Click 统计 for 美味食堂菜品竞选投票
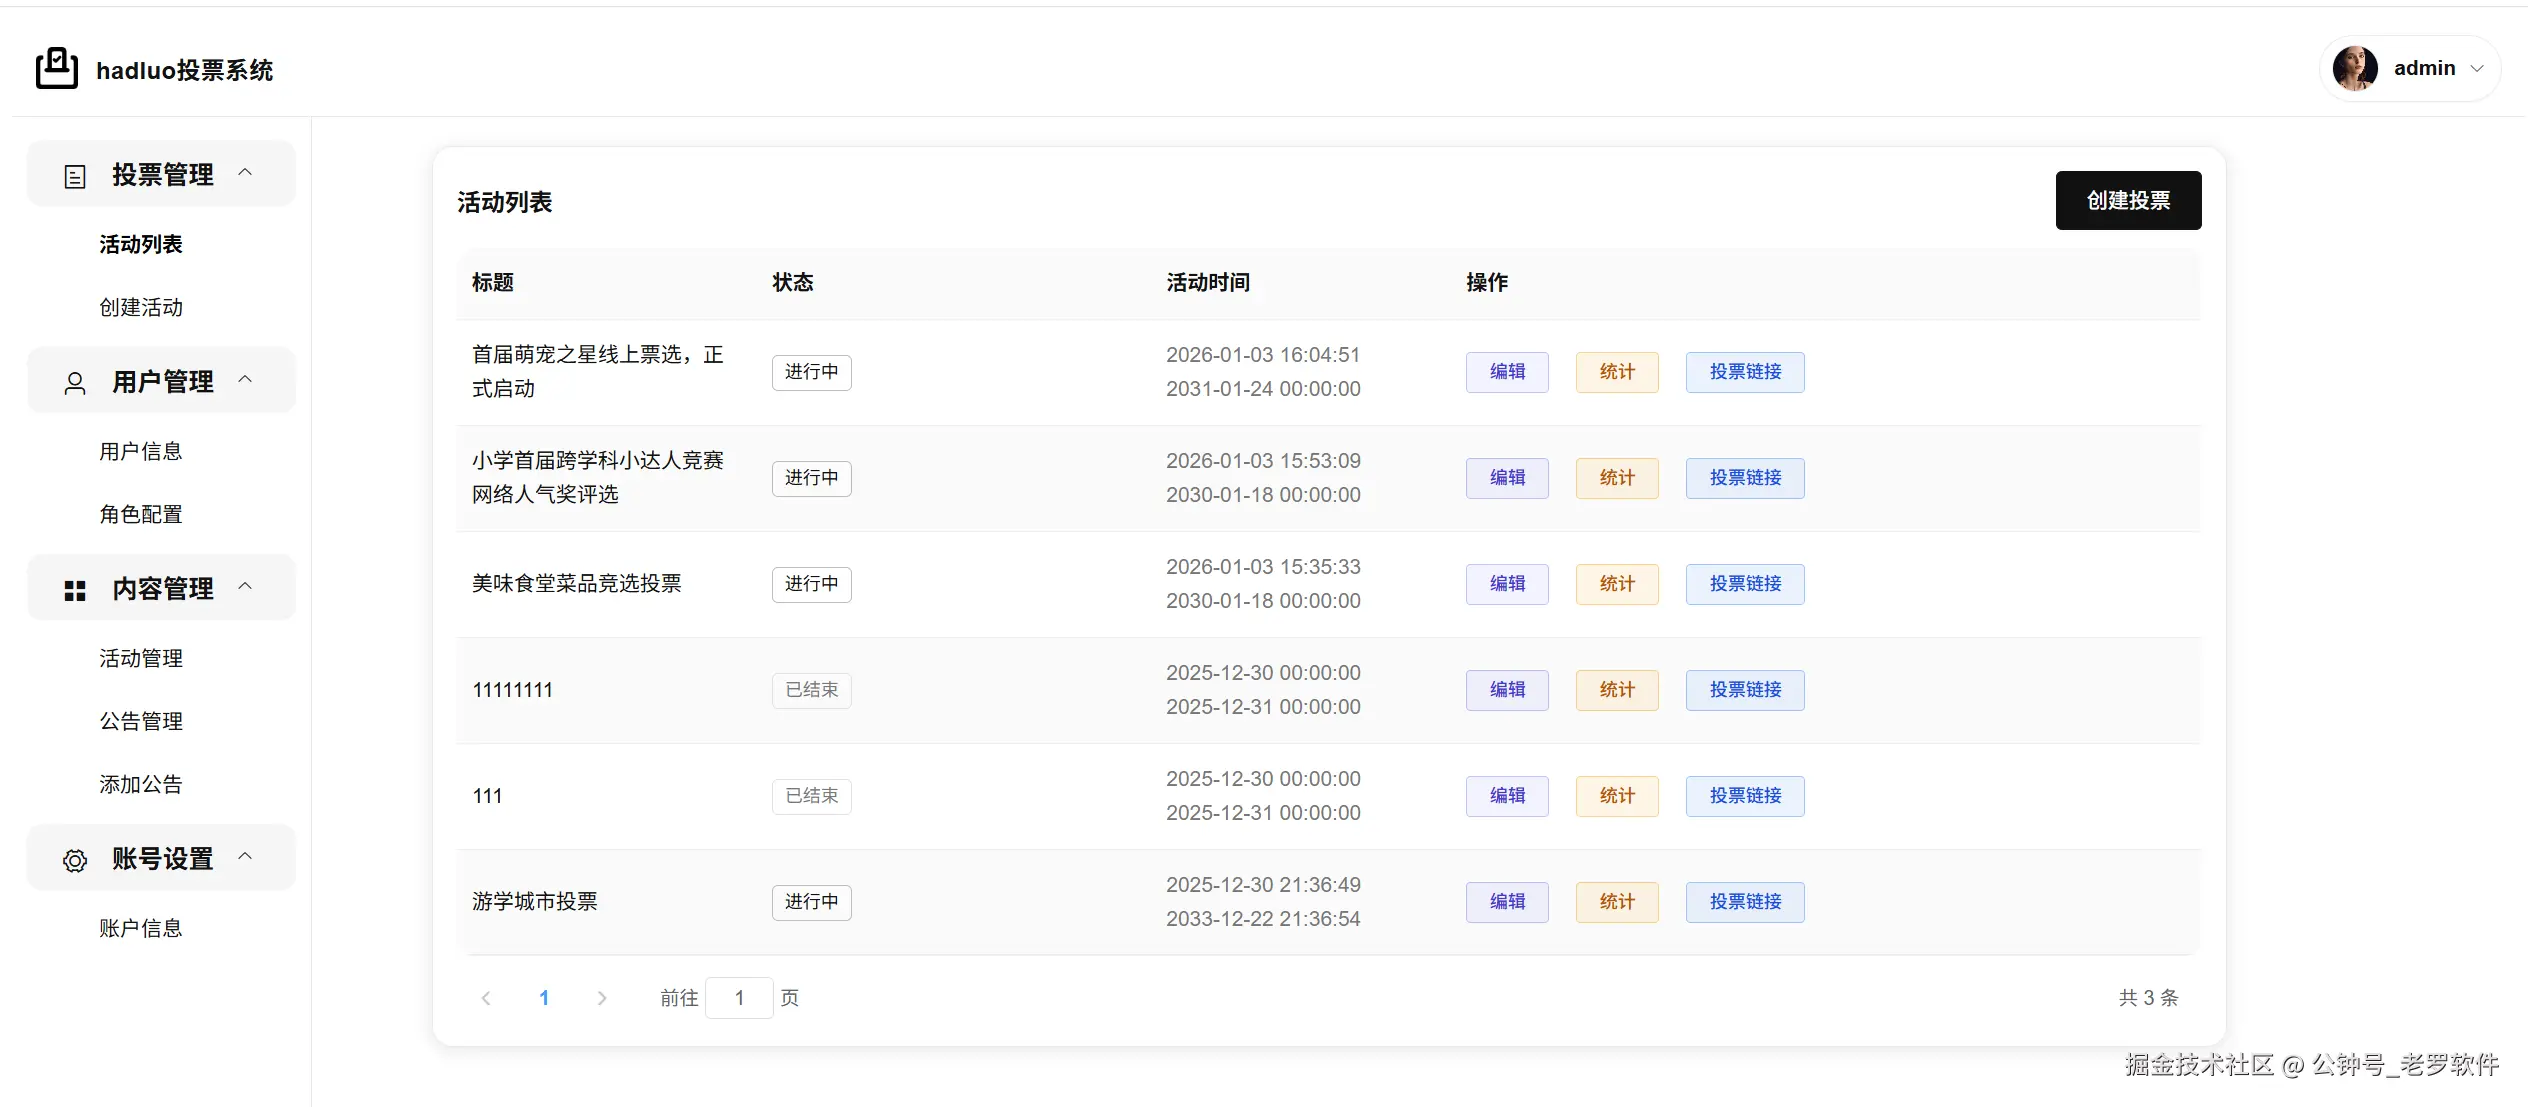This screenshot has width=2528, height=1107. 1617,584
